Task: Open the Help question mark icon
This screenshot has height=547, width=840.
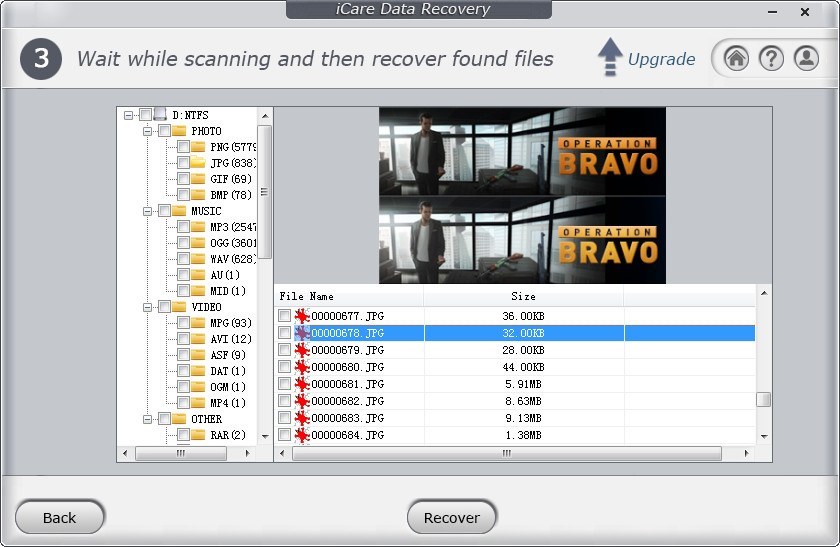Action: tap(771, 58)
